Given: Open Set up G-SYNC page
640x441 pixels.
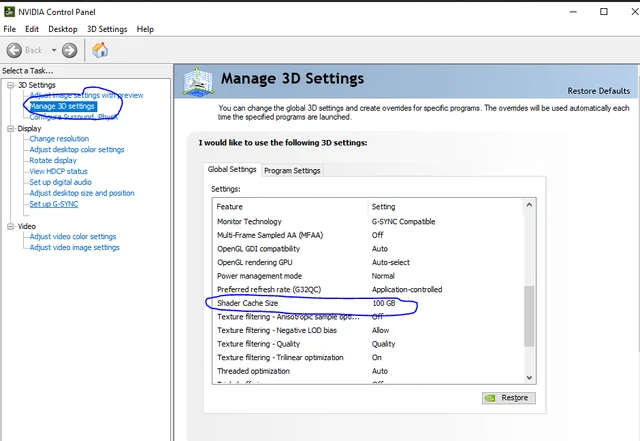Looking at the screenshot, I should 55,204.
